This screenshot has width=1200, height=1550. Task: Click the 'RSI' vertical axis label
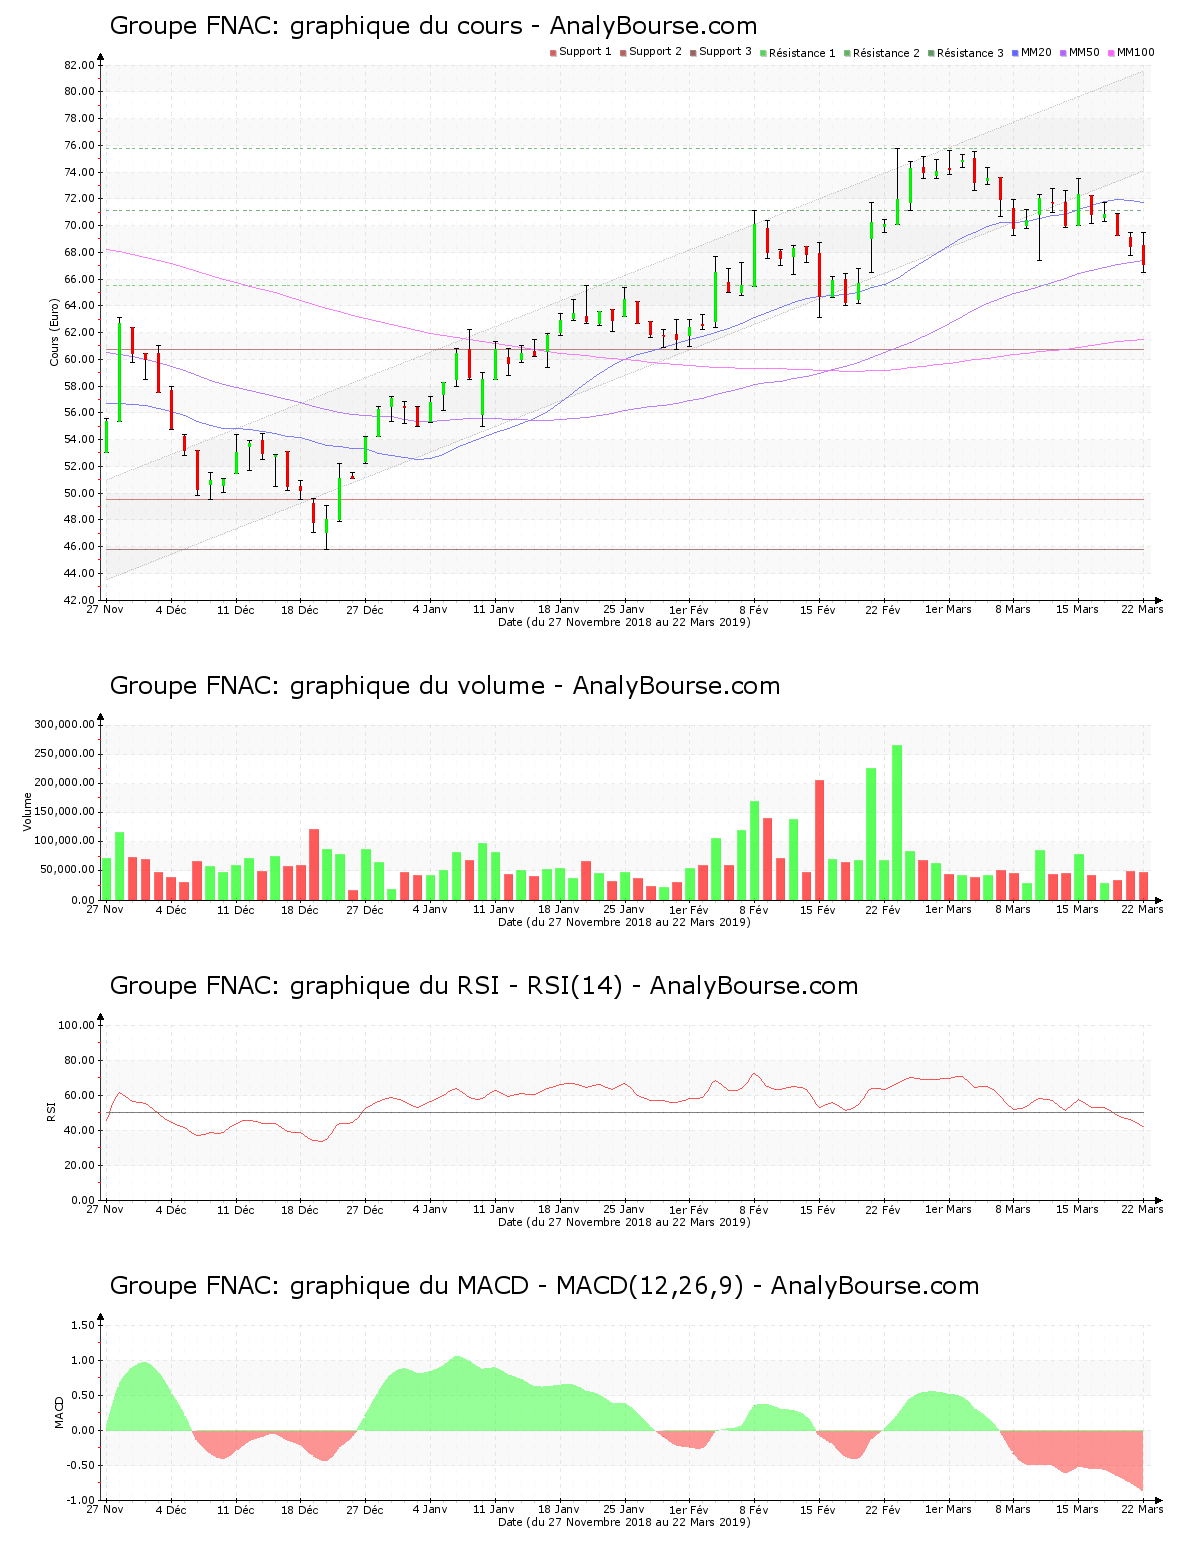(x=51, y=1111)
